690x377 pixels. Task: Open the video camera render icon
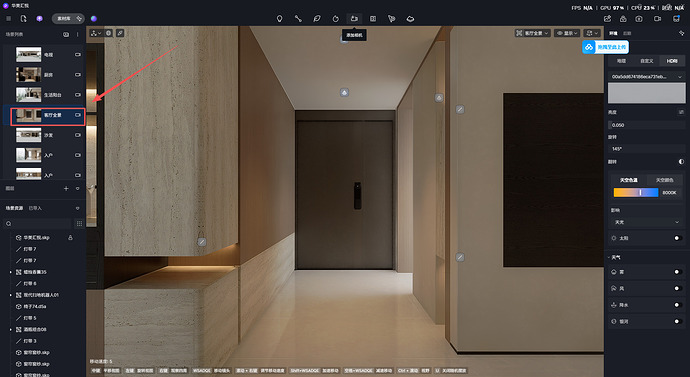657,18
